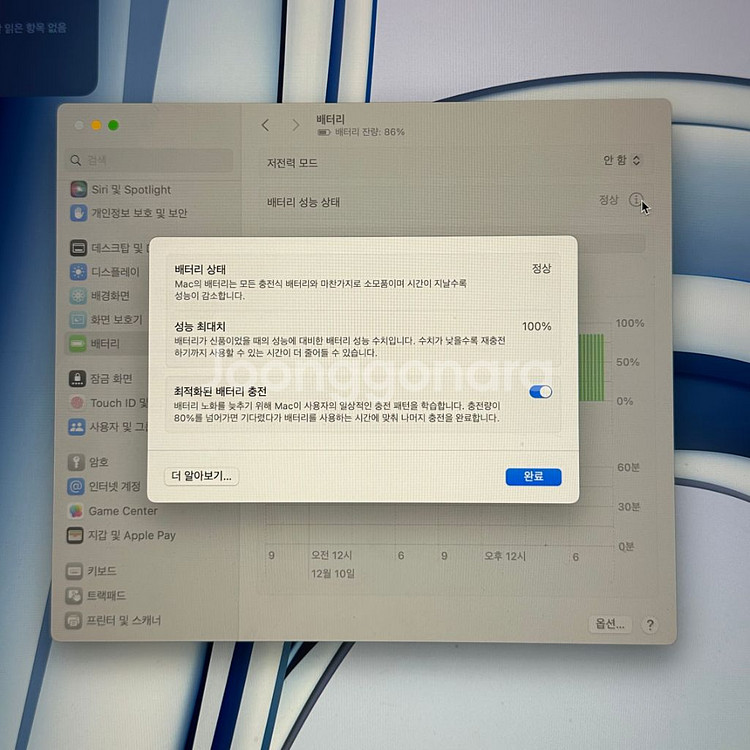Click the Siri and Spotlight sidebar icon

coord(78,189)
